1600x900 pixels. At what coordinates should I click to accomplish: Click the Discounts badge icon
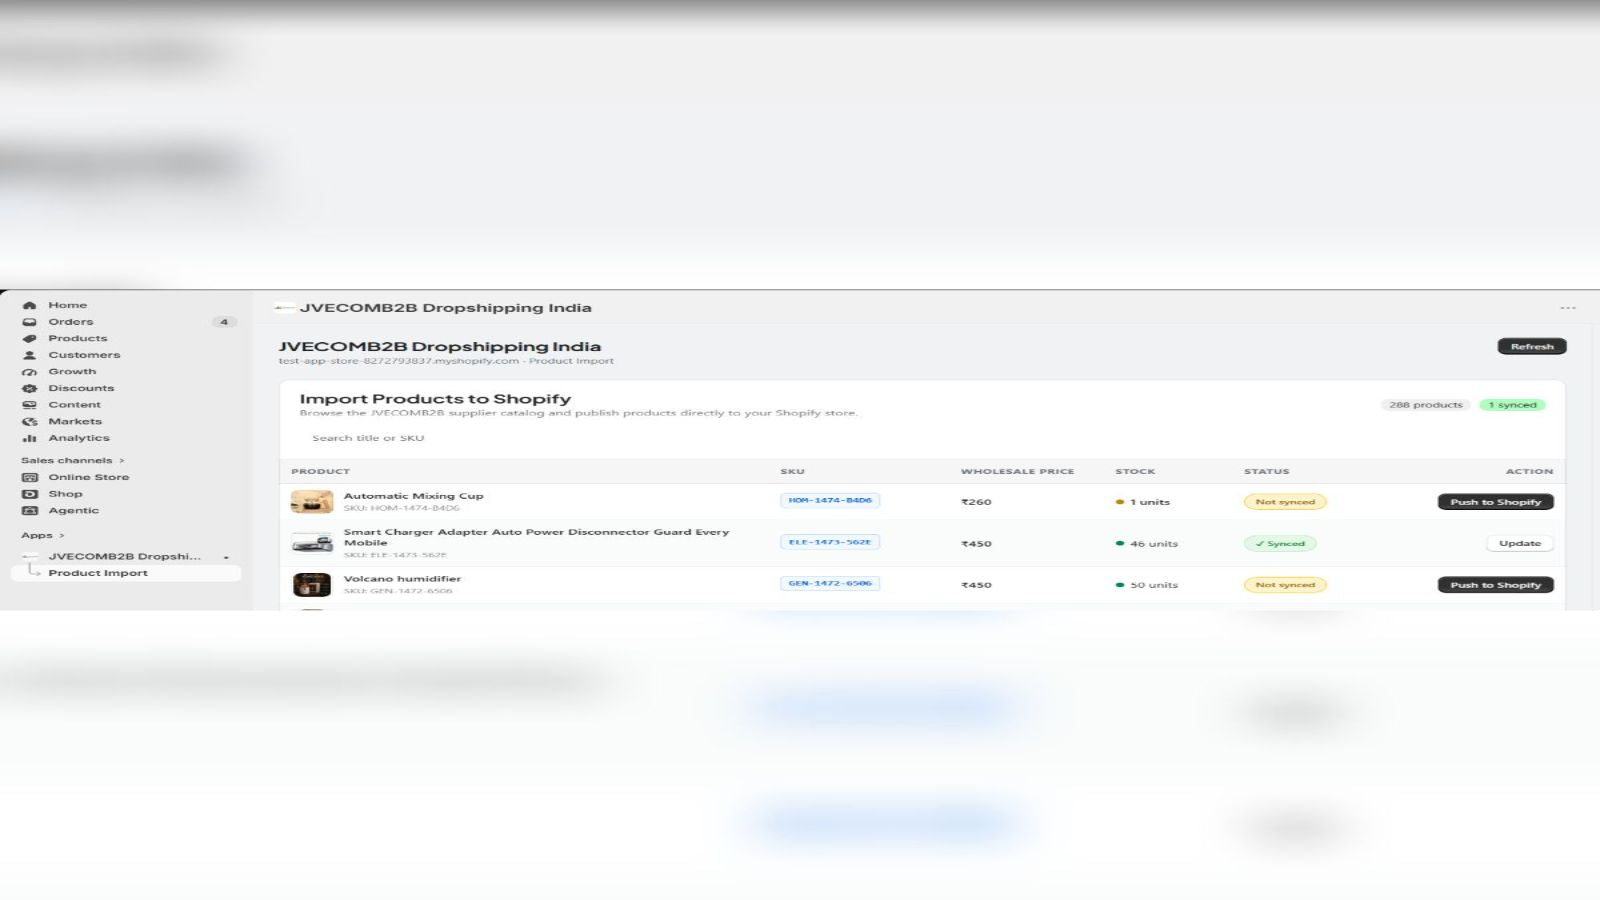[29, 388]
